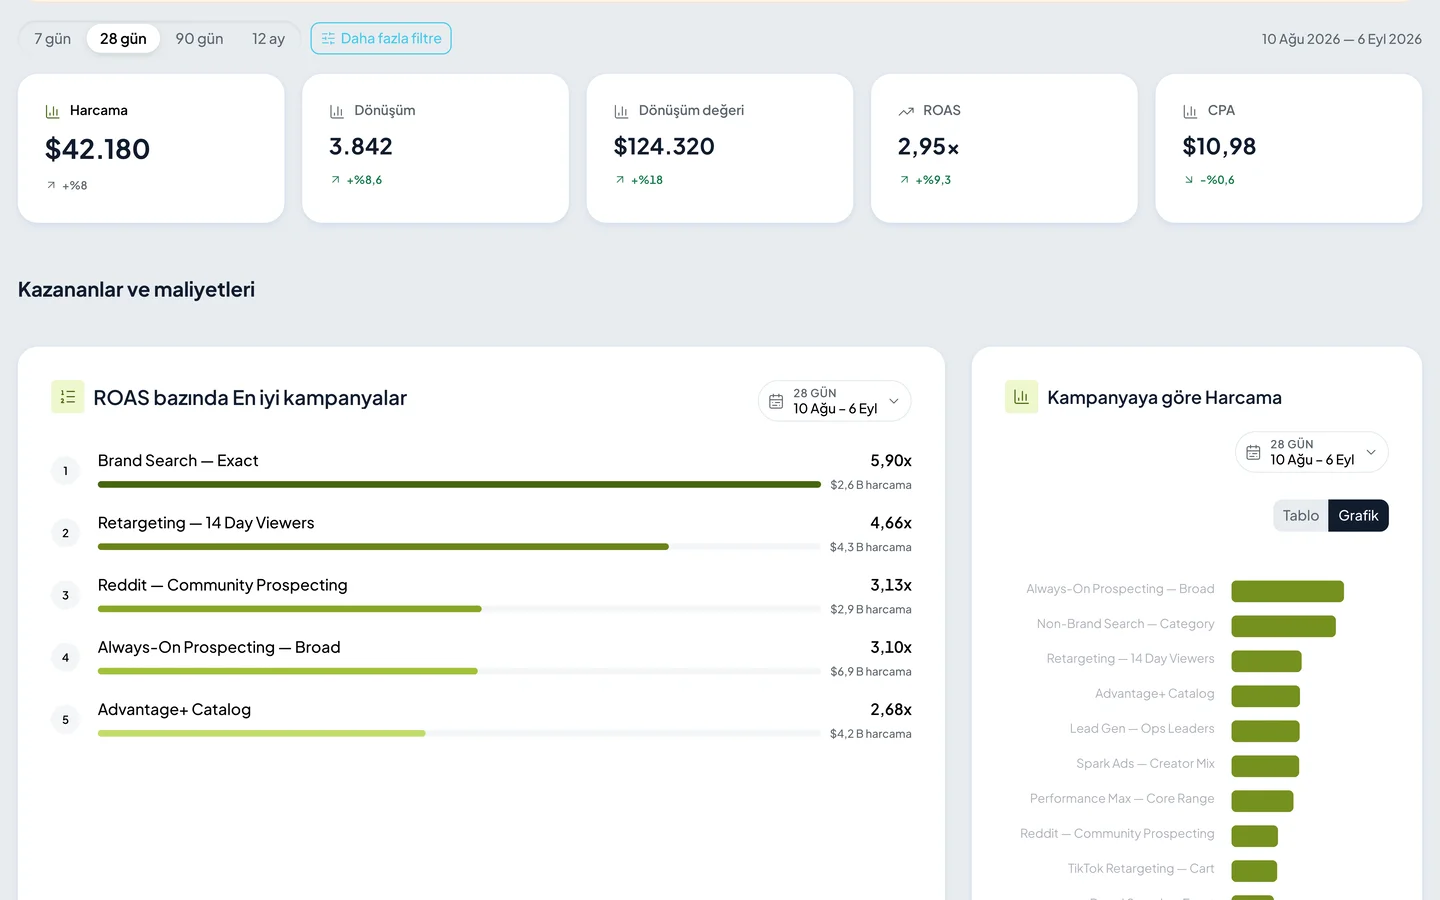This screenshot has height=900, width=1440.
Task: Click chart bar for Spark Ads — Creator Mix
Action: pyautogui.click(x=1265, y=766)
